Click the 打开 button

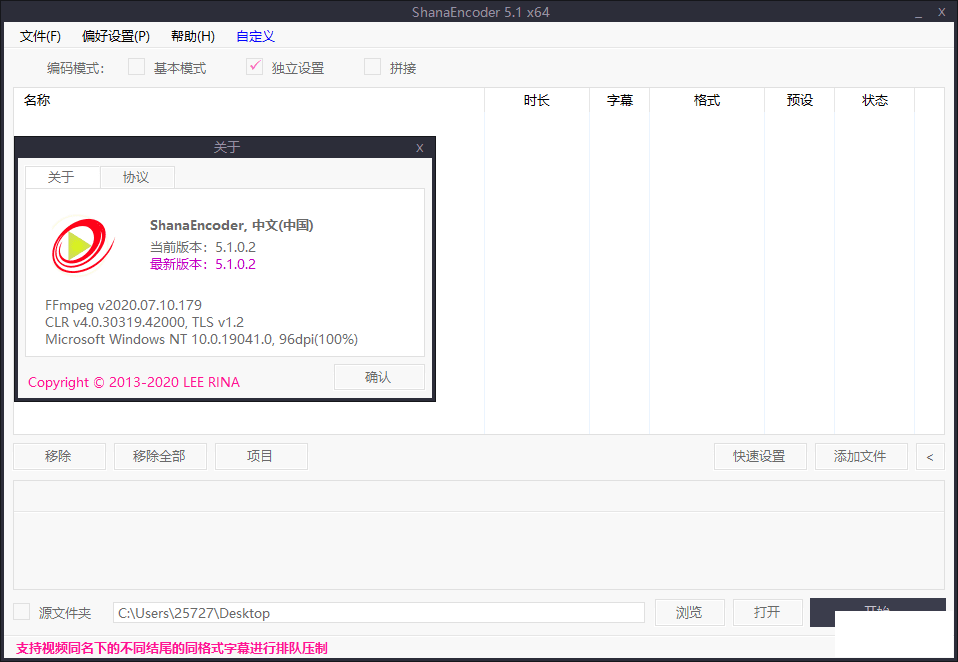(767, 612)
